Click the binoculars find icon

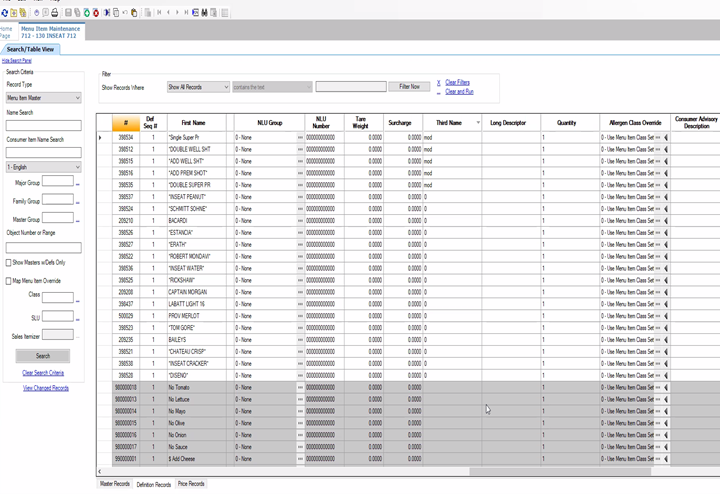click(x=204, y=13)
